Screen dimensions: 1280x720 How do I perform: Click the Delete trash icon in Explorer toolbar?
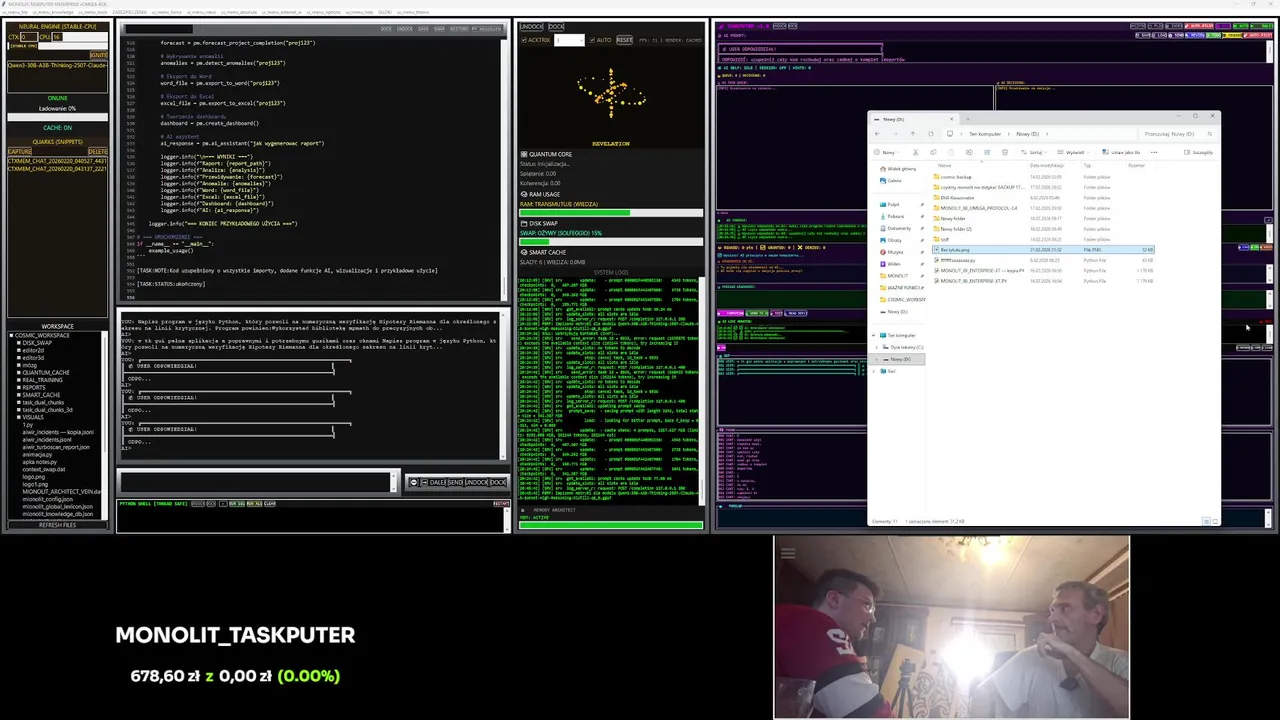[x=1005, y=152]
